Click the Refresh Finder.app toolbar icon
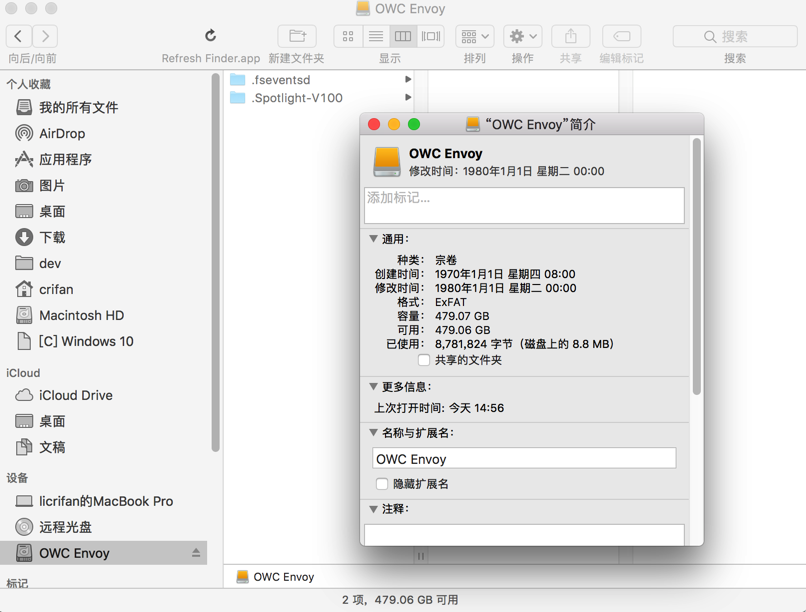The width and height of the screenshot is (806, 612). (210, 36)
